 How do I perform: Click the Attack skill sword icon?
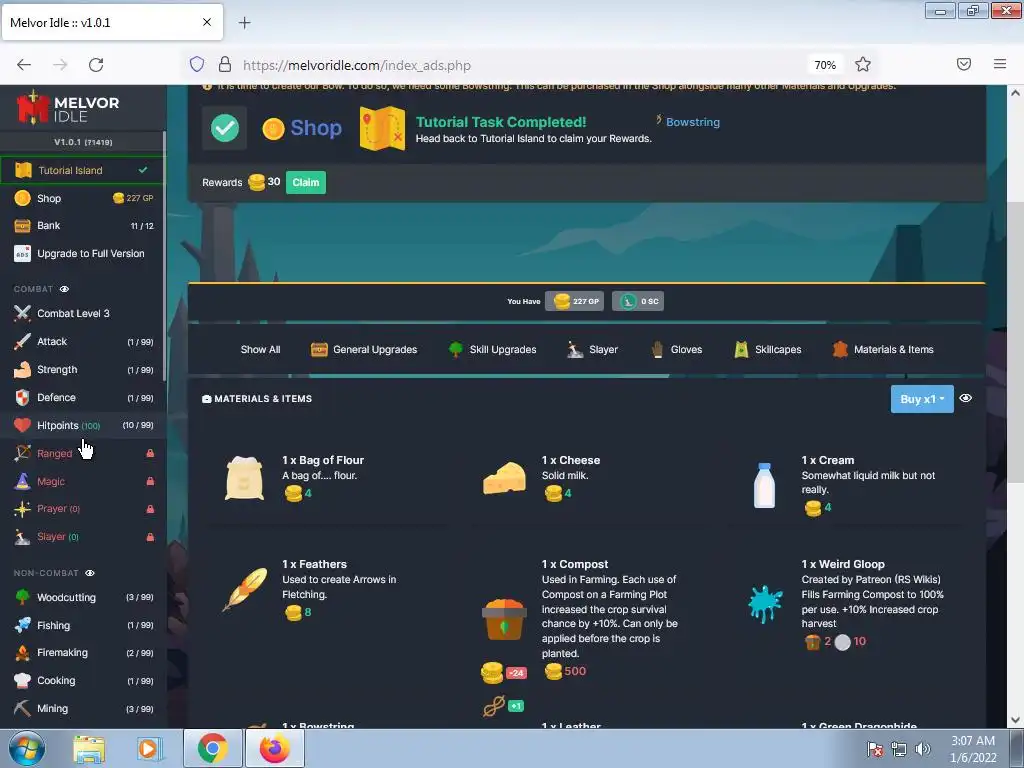click(x=22, y=342)
